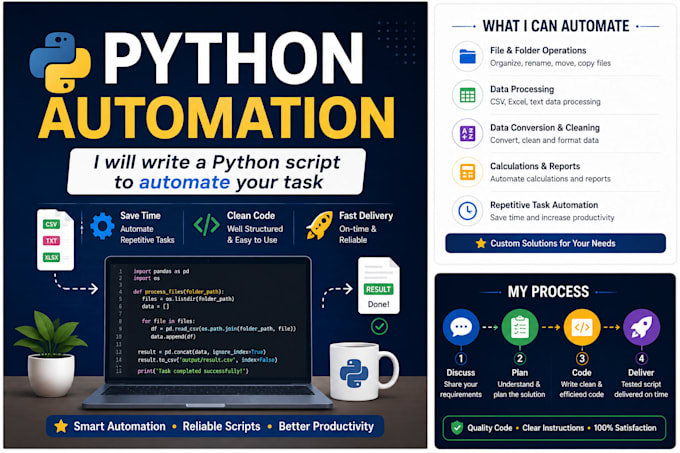680x453 pixels.
Task: Click the 'File & Folder Operations' heading
Action: tap(538, 50)
